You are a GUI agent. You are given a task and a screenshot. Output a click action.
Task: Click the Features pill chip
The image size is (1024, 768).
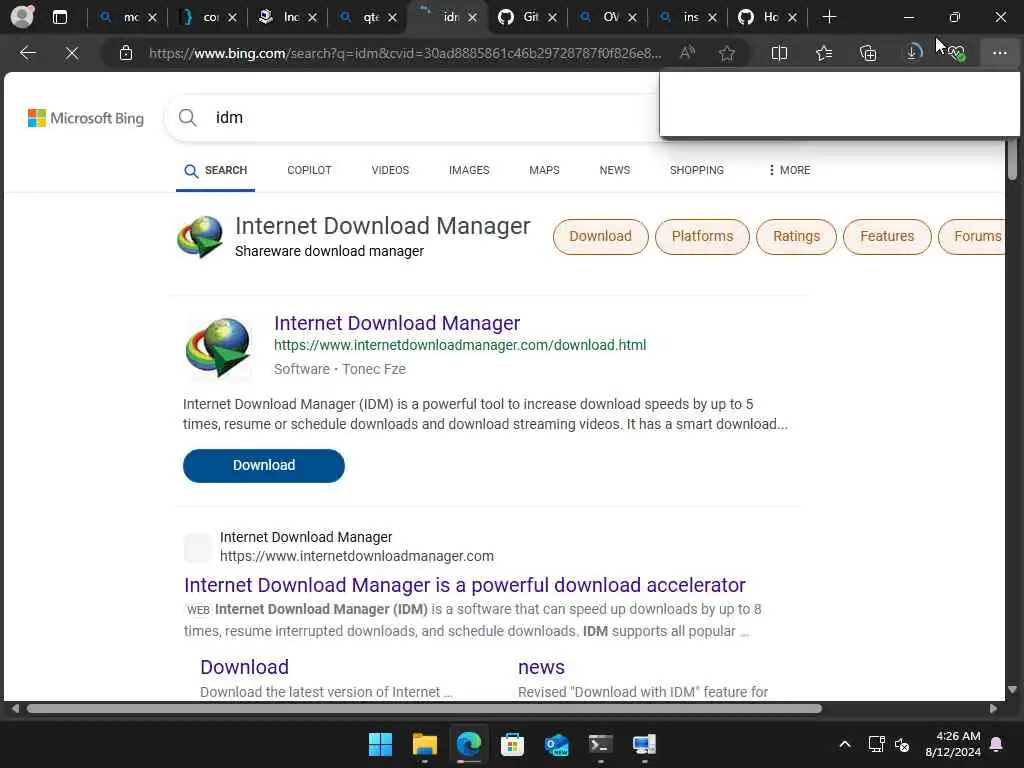coord(887,236)
